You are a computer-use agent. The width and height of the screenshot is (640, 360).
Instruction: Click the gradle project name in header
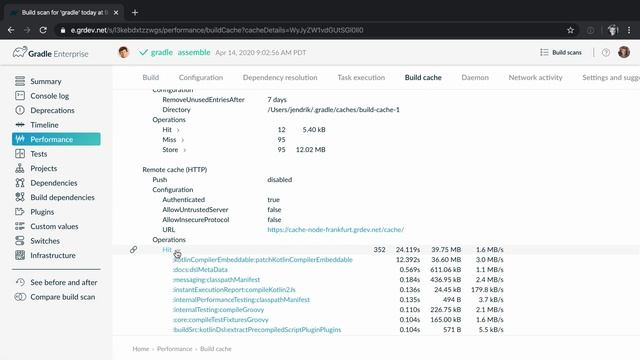pos(162,52)
